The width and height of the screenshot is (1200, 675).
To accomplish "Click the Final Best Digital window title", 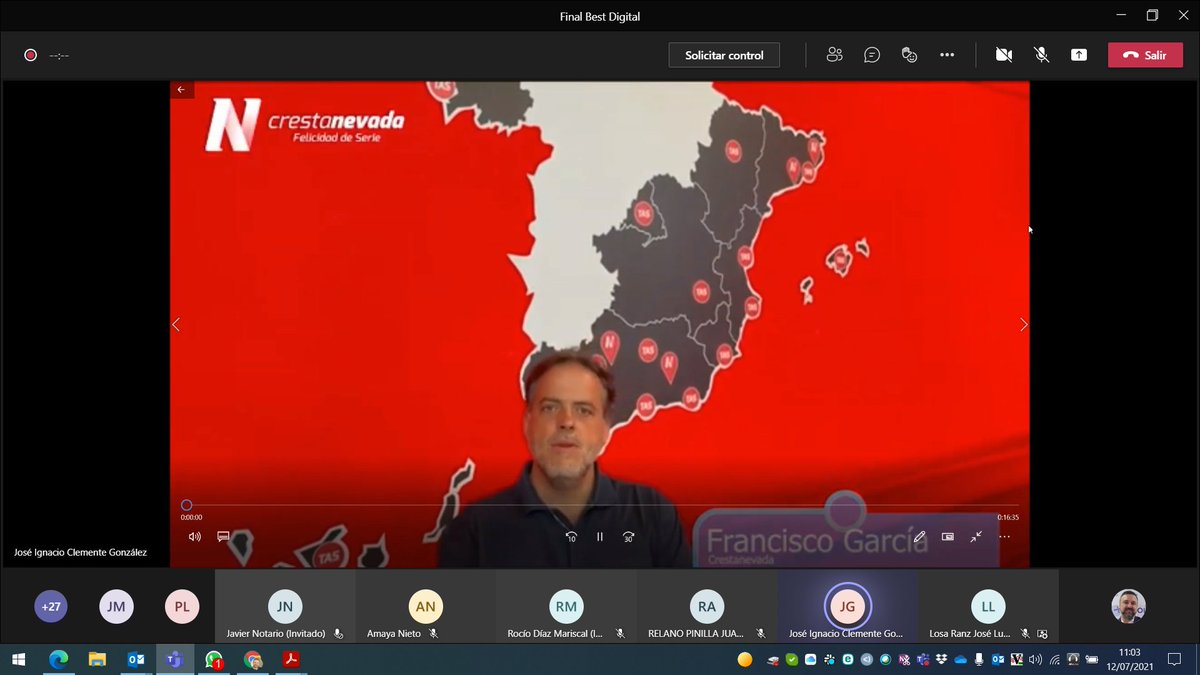I will tap(600, 16).
